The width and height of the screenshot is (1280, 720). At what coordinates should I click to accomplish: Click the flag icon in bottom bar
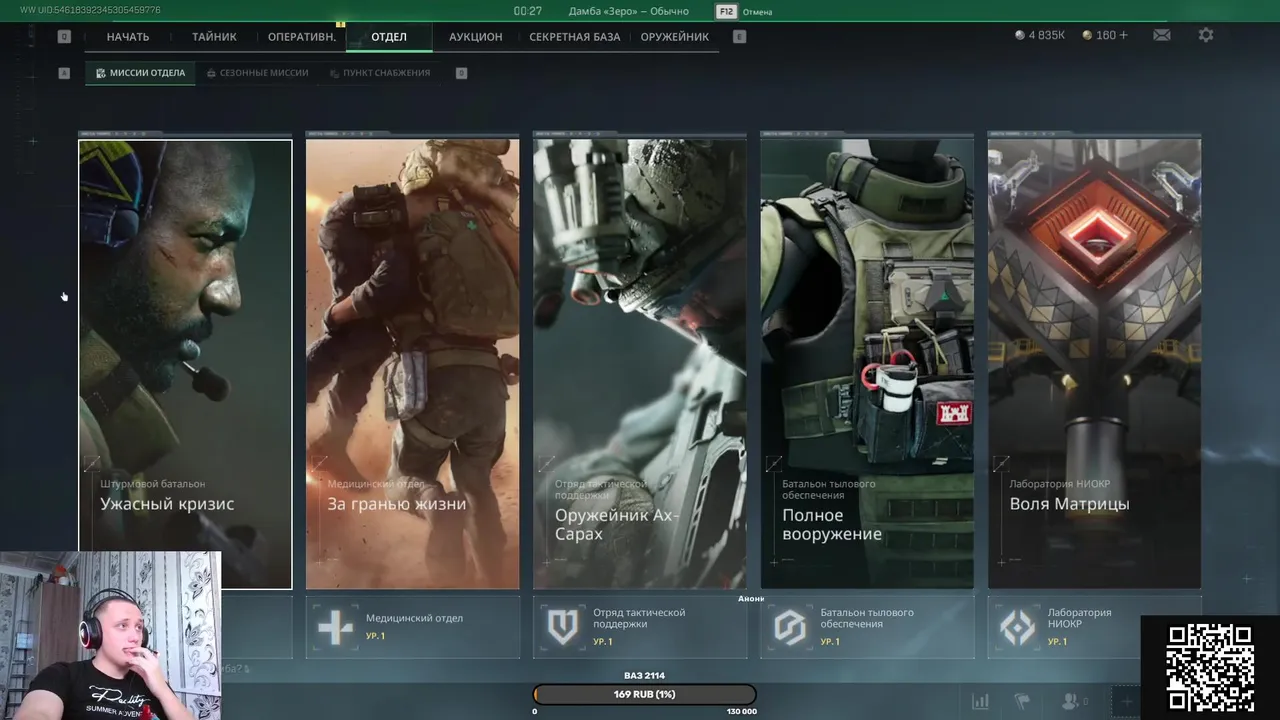coord(1022,701)
